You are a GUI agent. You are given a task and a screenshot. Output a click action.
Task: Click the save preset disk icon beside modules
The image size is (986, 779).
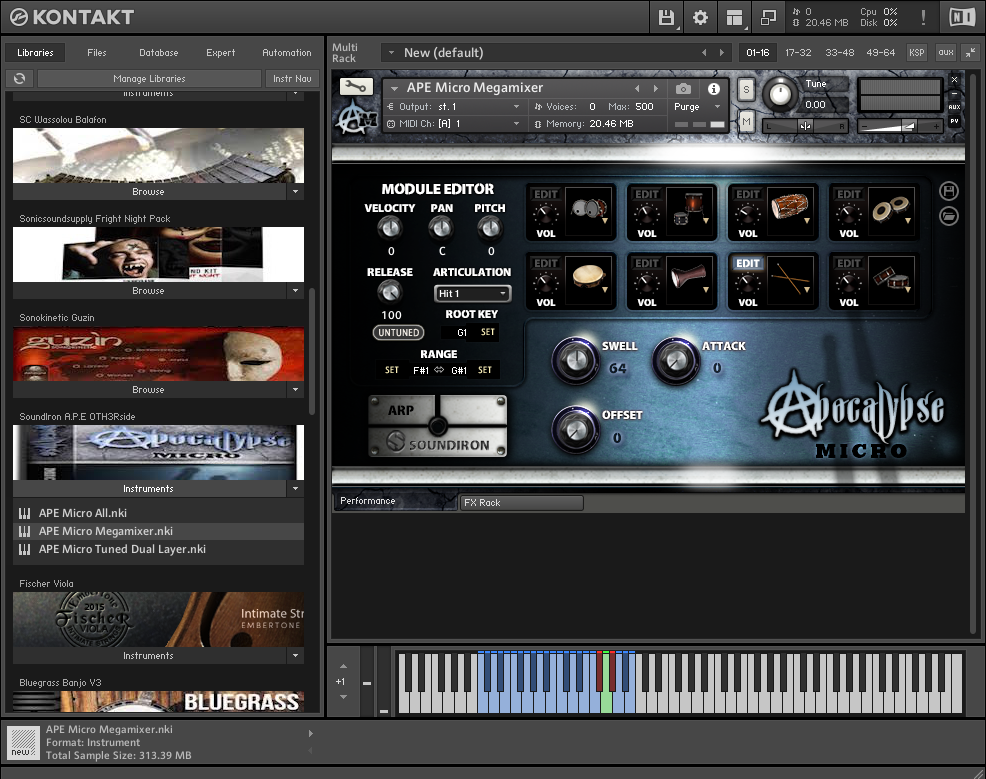(949, 191)
